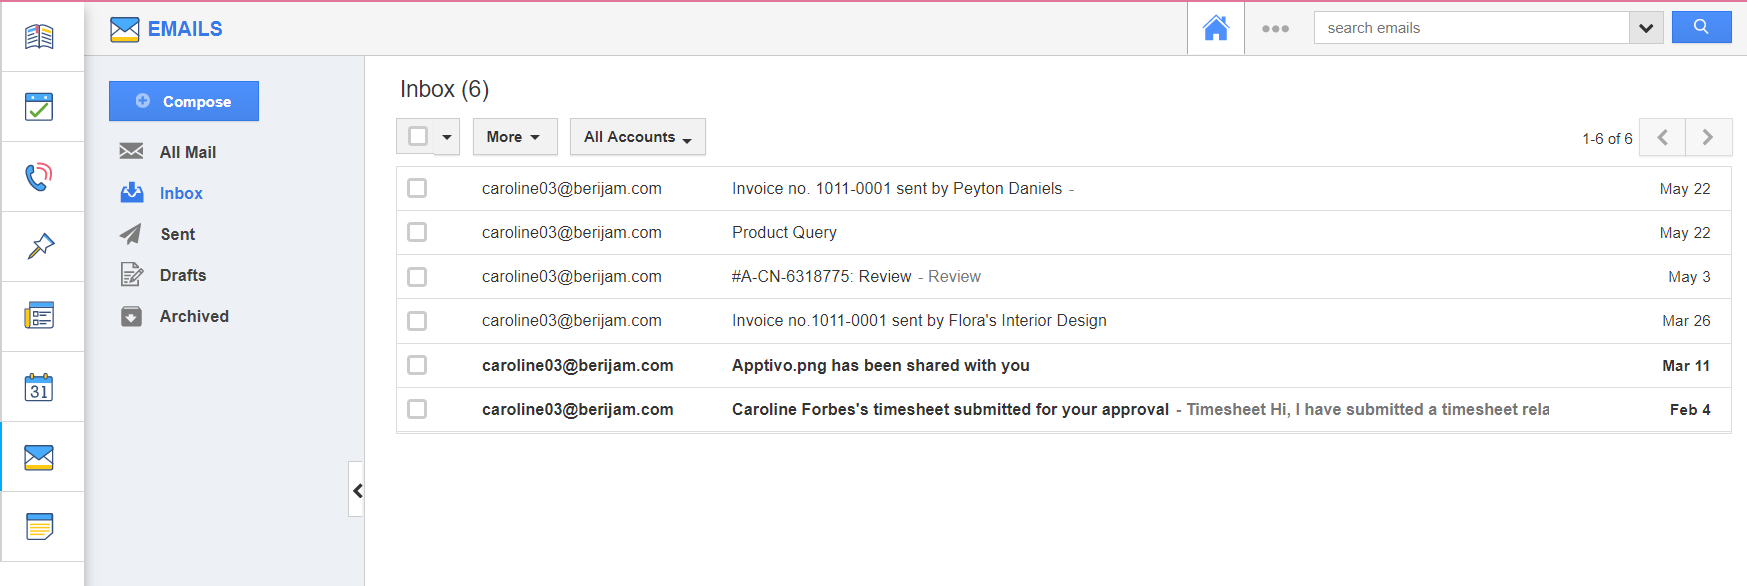
Task: Click into the search emails field
Action: pos(1470,28)
